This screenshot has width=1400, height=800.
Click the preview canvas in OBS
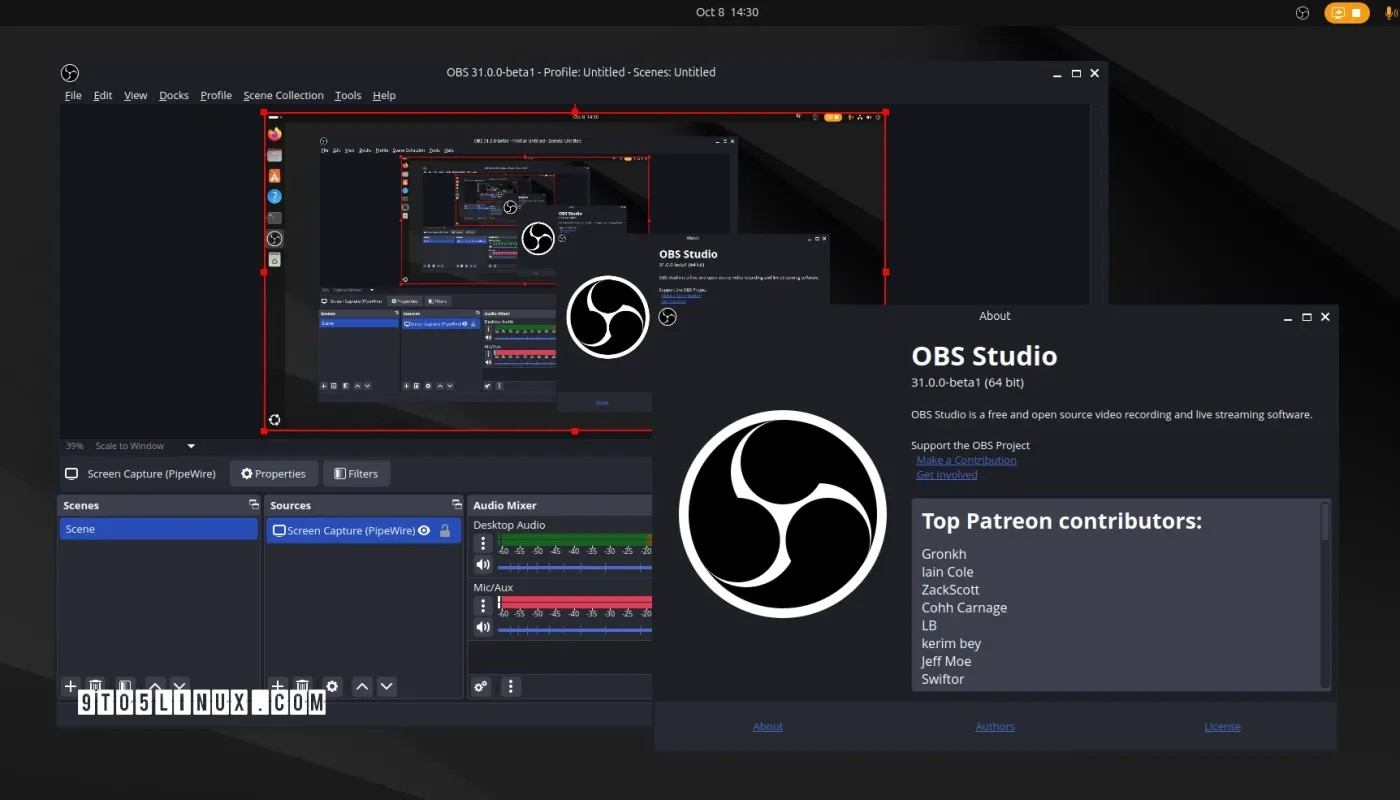point(575,272)
